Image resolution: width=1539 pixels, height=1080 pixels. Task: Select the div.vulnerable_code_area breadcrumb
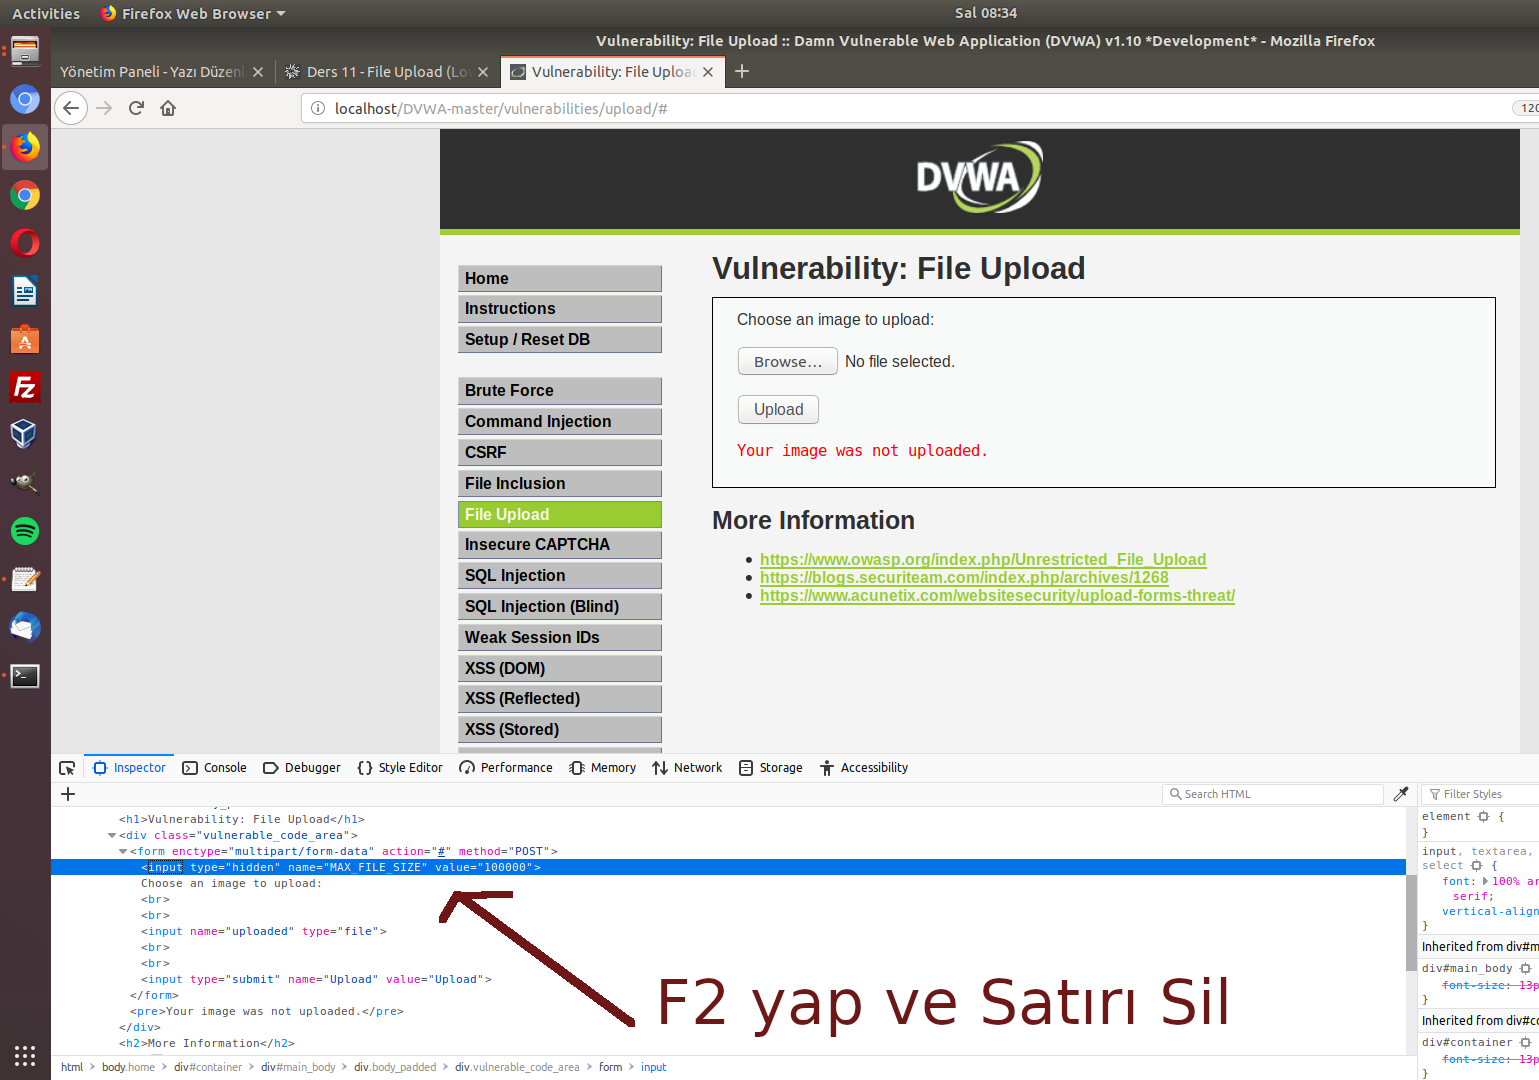[x=517, y=1067]
